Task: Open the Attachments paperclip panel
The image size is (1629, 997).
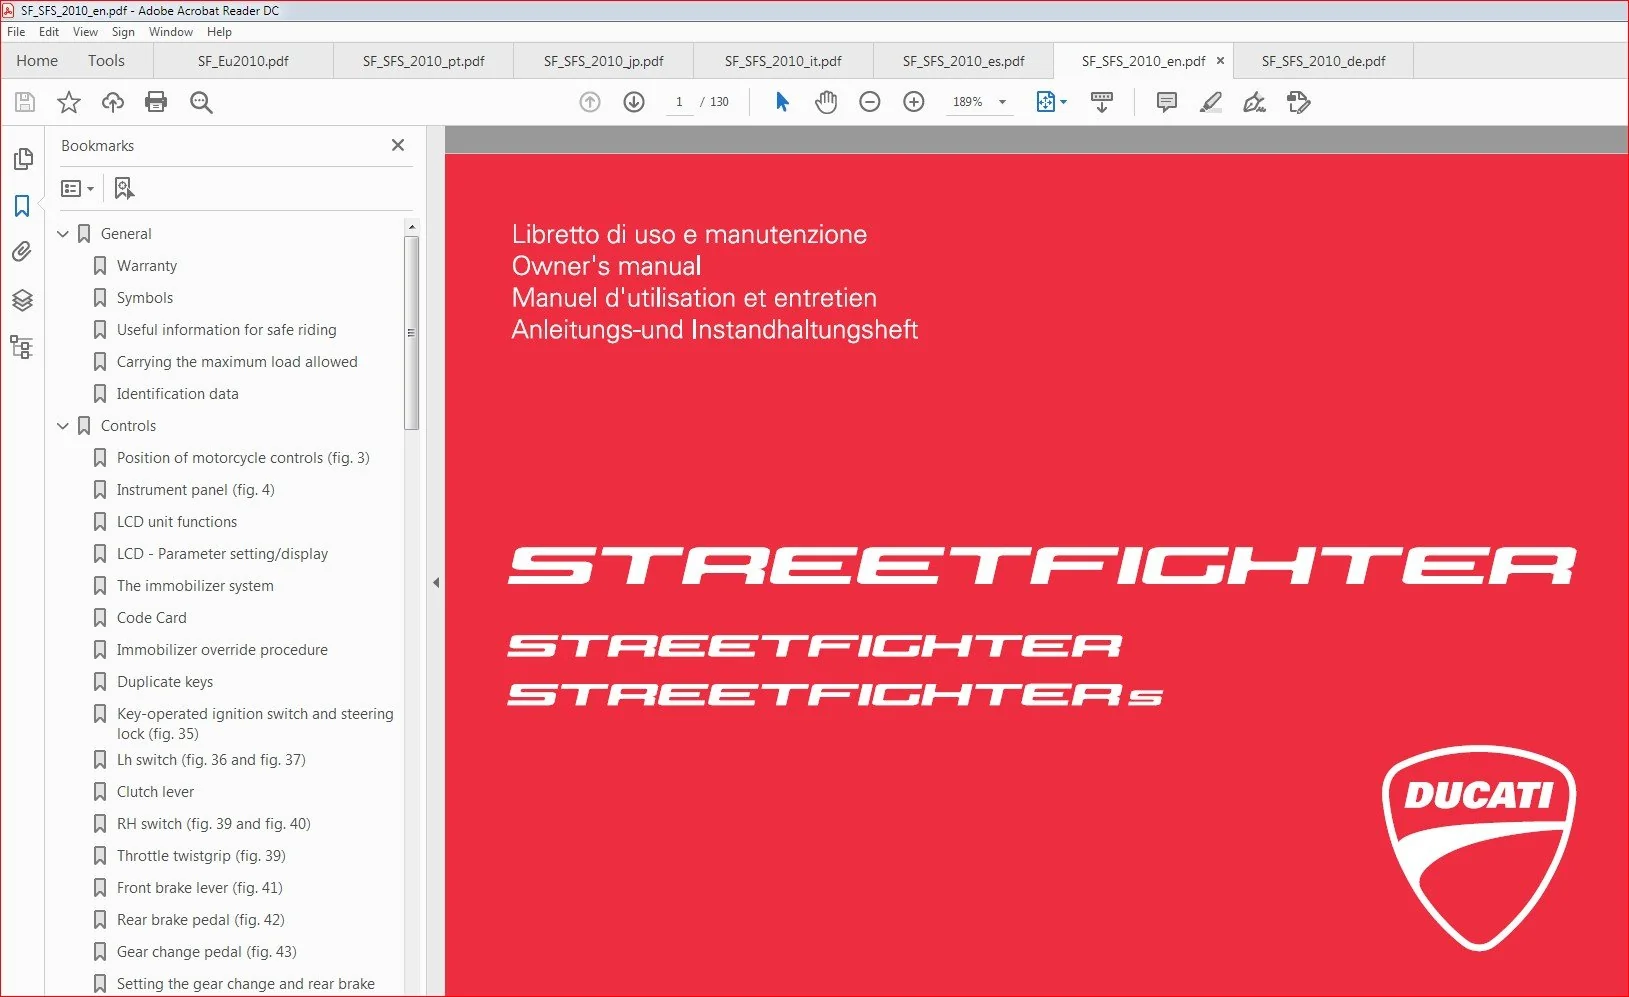Action: coord(22,252)
